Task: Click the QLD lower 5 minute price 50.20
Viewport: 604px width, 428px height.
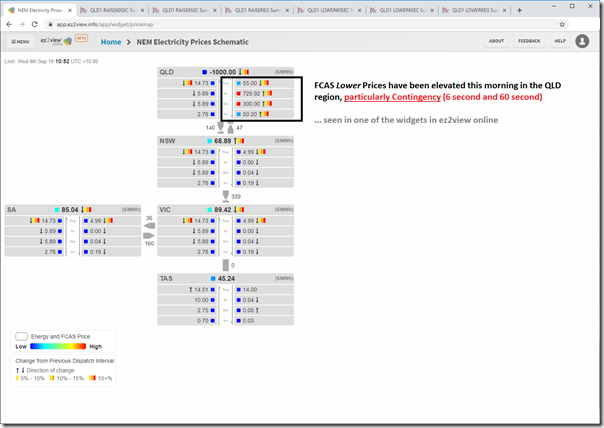Action: pos(250,114)
